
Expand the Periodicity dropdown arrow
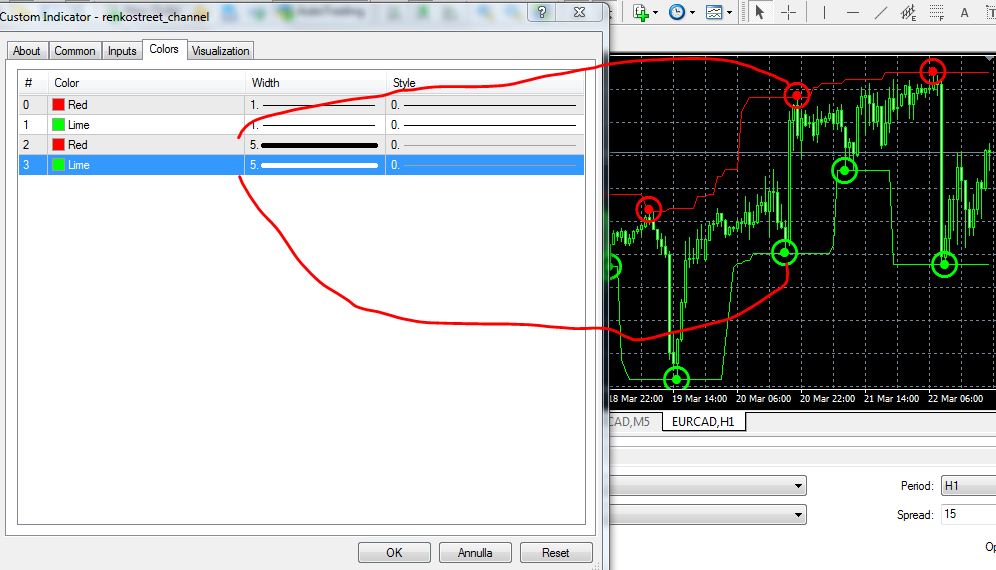(x=692, y=12)
